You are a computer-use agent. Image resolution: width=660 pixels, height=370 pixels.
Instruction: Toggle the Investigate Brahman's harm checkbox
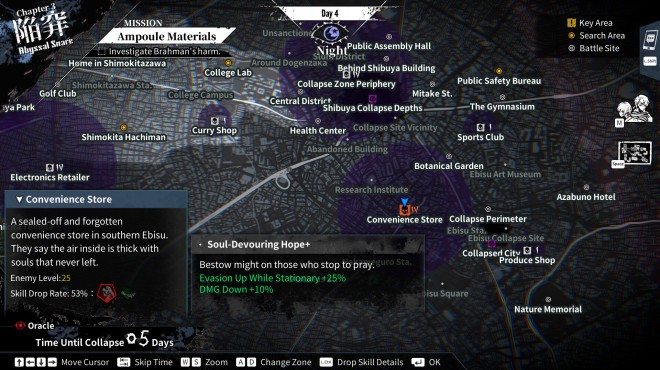101,51
